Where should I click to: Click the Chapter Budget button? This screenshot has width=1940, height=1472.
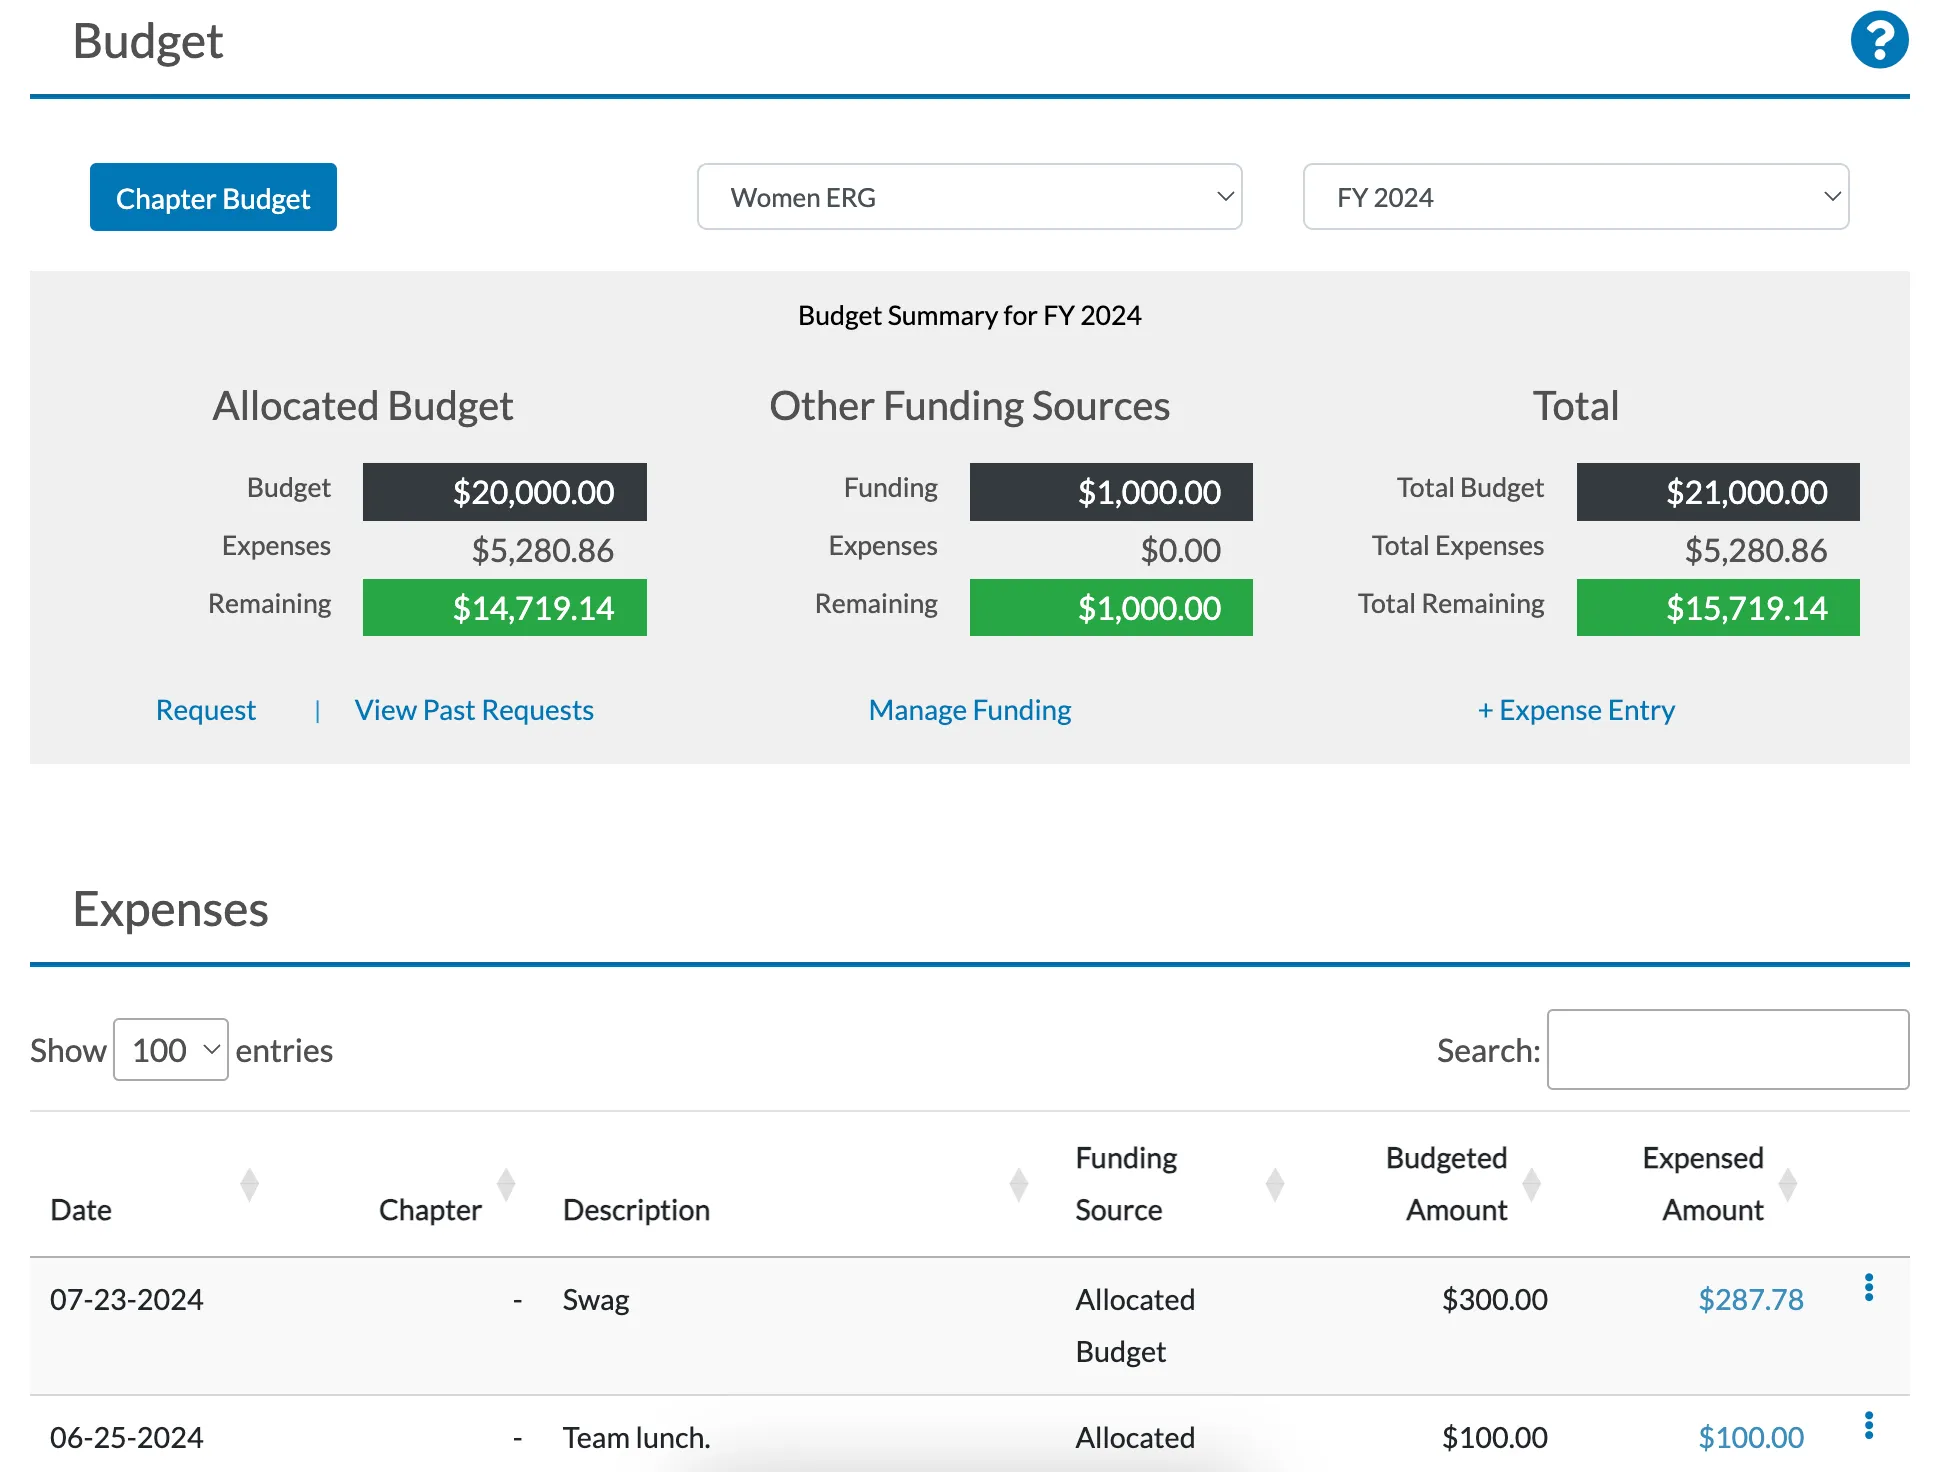coord(213,197)
